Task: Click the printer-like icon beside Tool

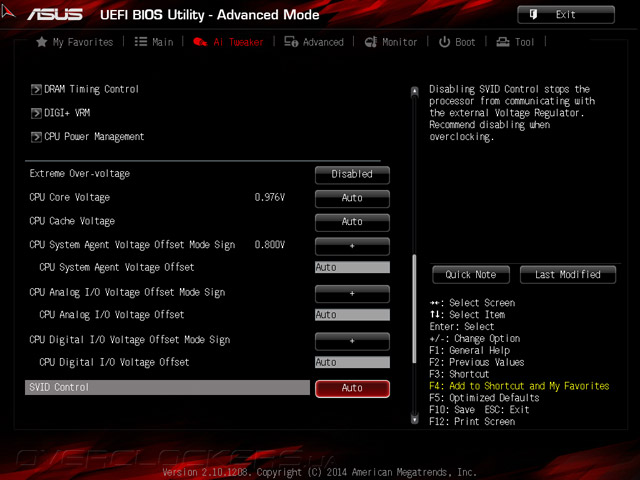Action: (x=503, y=42)
